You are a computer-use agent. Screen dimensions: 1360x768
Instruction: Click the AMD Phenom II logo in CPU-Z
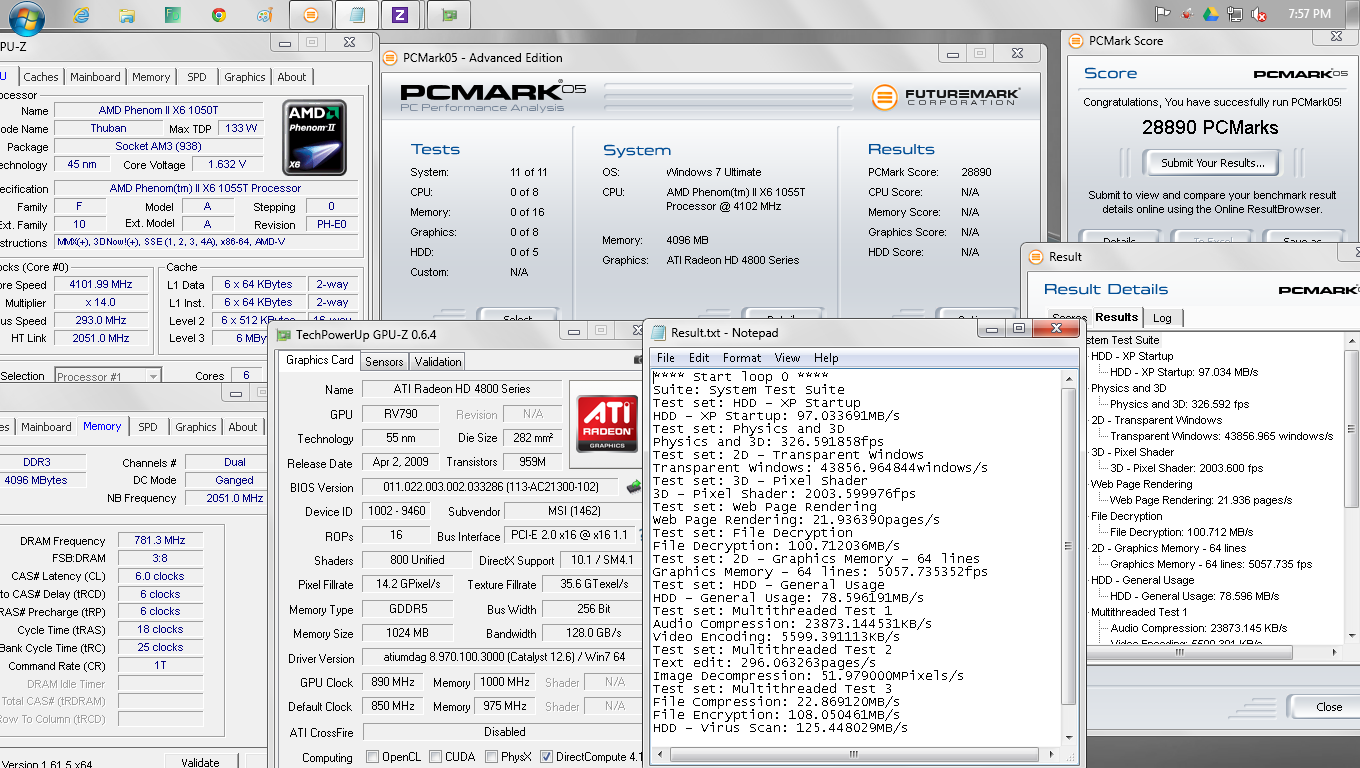pos(315,137)
